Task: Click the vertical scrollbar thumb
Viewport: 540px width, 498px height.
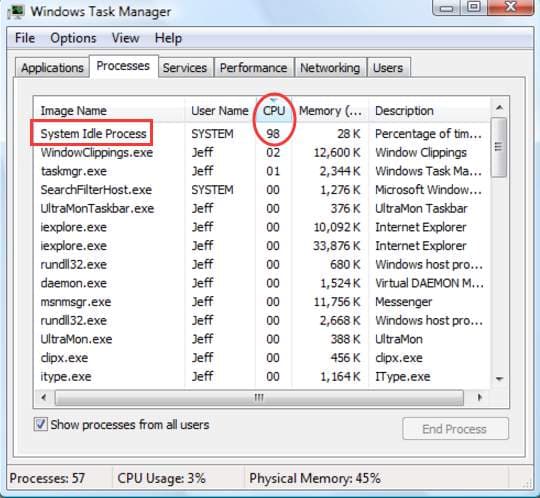Action: [x=498, y=147]
